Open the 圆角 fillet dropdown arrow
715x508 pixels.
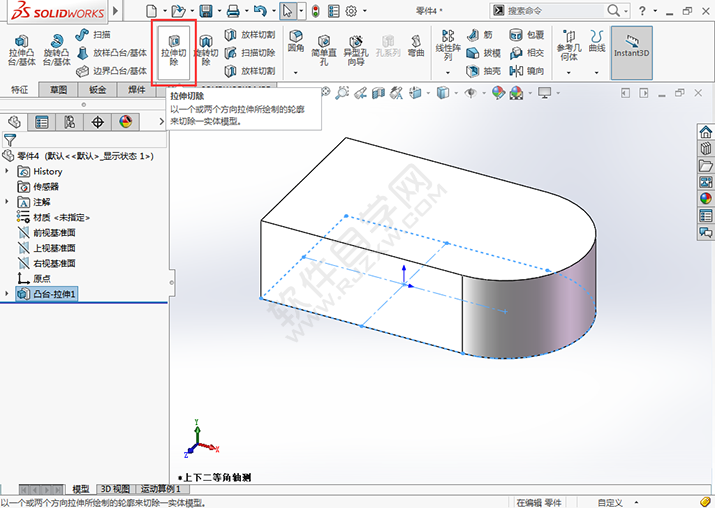click(x=295, y=73)
